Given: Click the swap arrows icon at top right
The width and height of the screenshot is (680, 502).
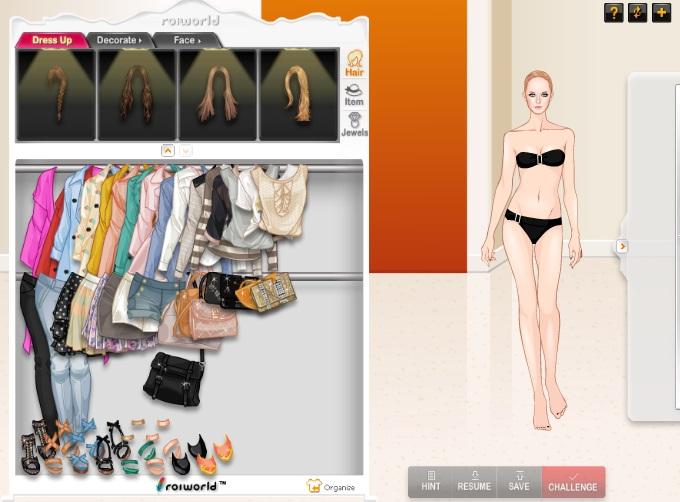Looking at the screenshot, I should [638, 13].
